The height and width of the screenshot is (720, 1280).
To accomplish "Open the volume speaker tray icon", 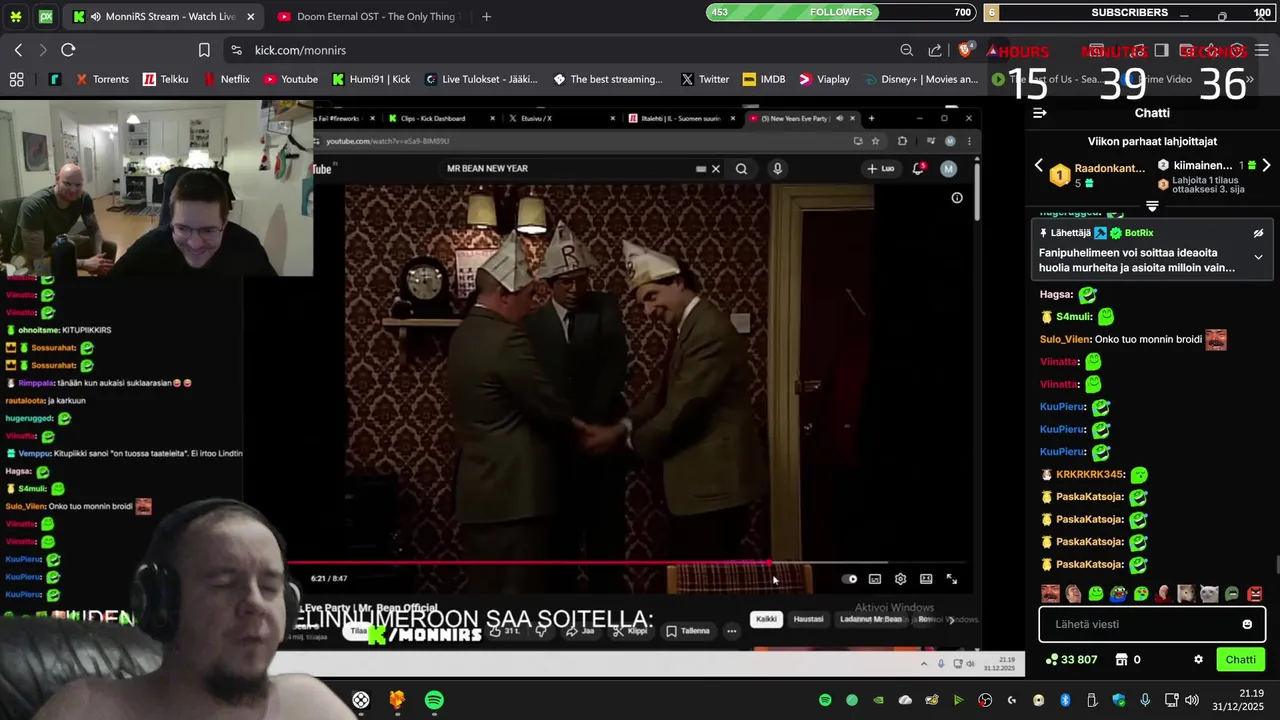I will point(1192,700).
